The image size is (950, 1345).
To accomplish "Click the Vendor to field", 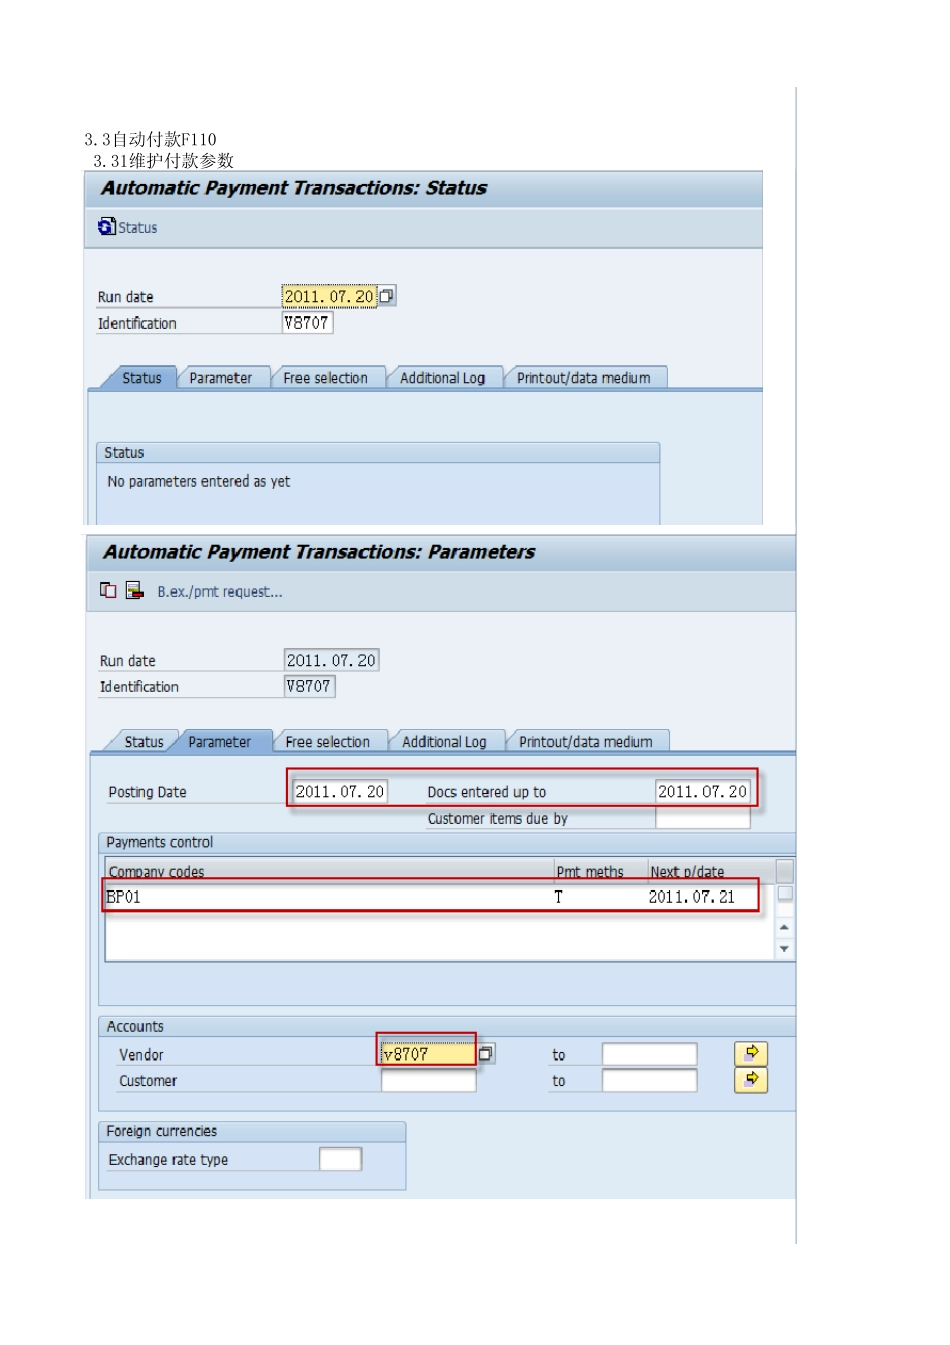I will pos(649,1054).
